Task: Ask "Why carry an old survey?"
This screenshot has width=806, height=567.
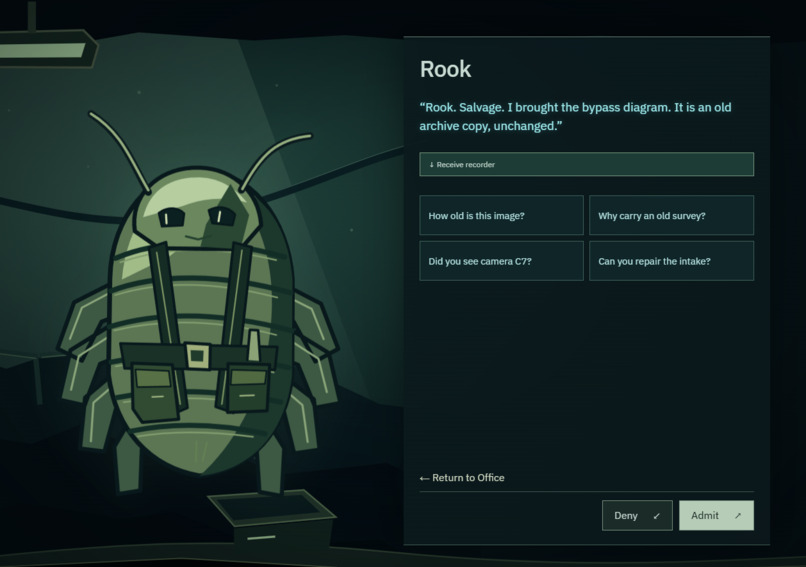Action: pyautogui.click(x=671, y=215)
